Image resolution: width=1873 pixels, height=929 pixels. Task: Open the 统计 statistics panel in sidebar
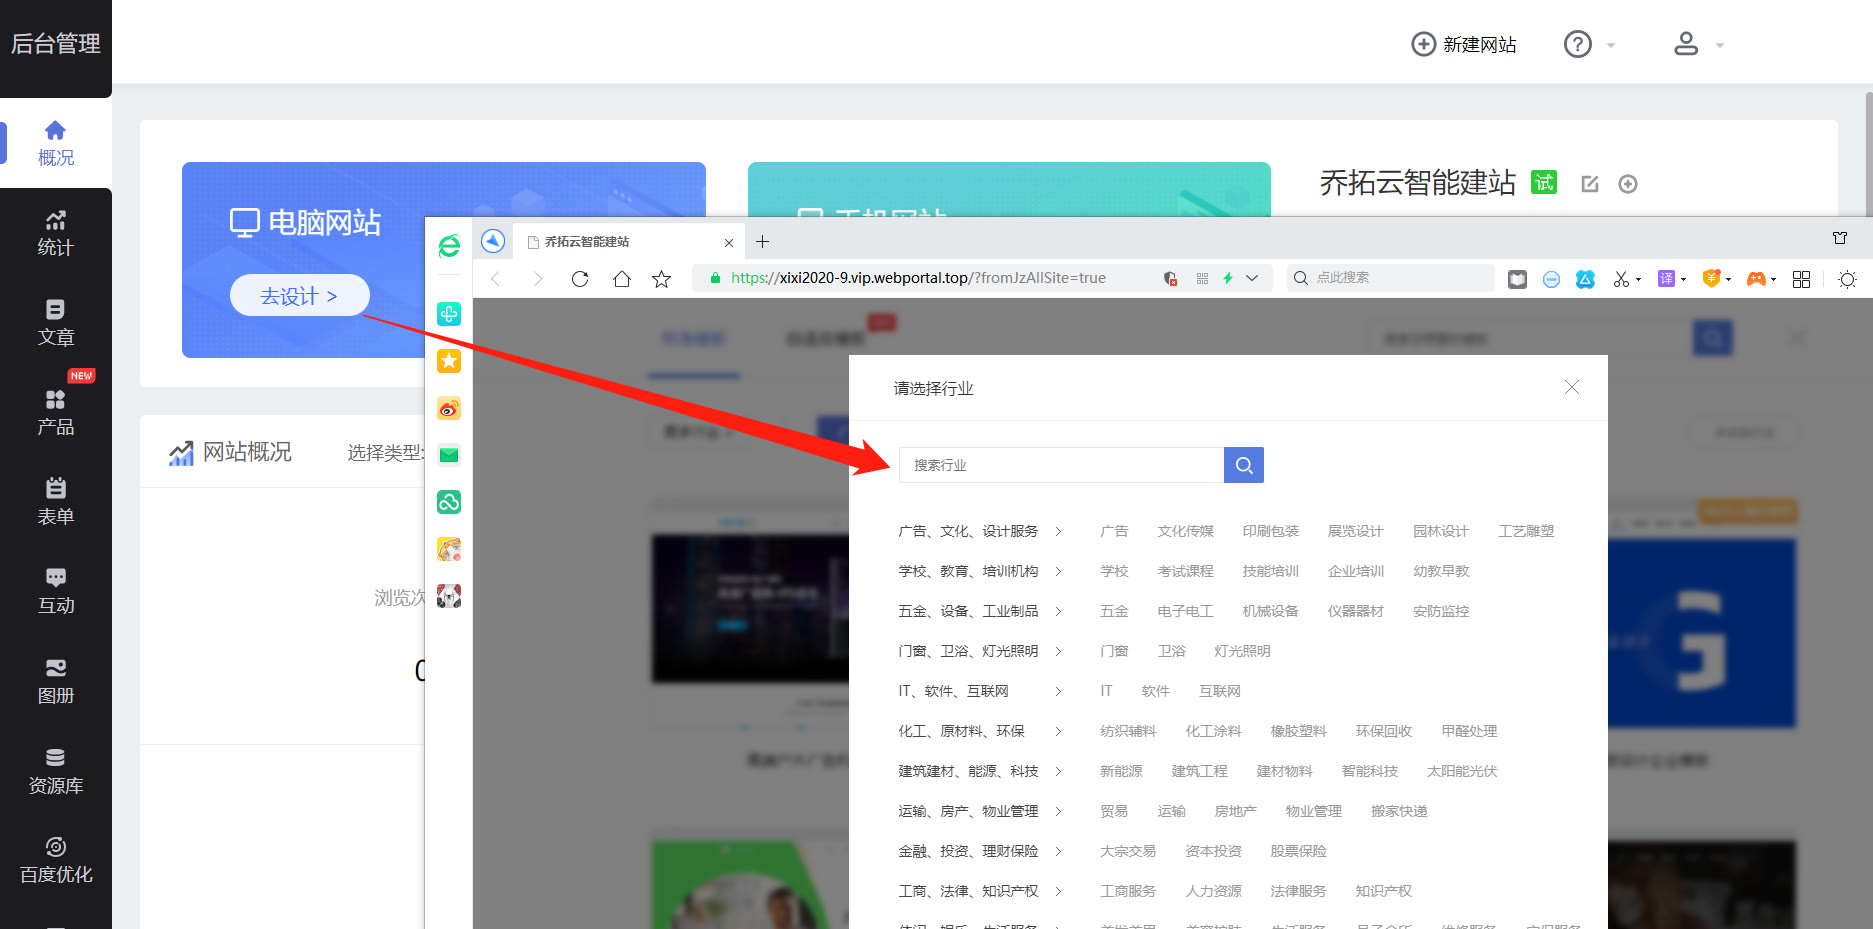pyautogui.click(x=55, y=232)
